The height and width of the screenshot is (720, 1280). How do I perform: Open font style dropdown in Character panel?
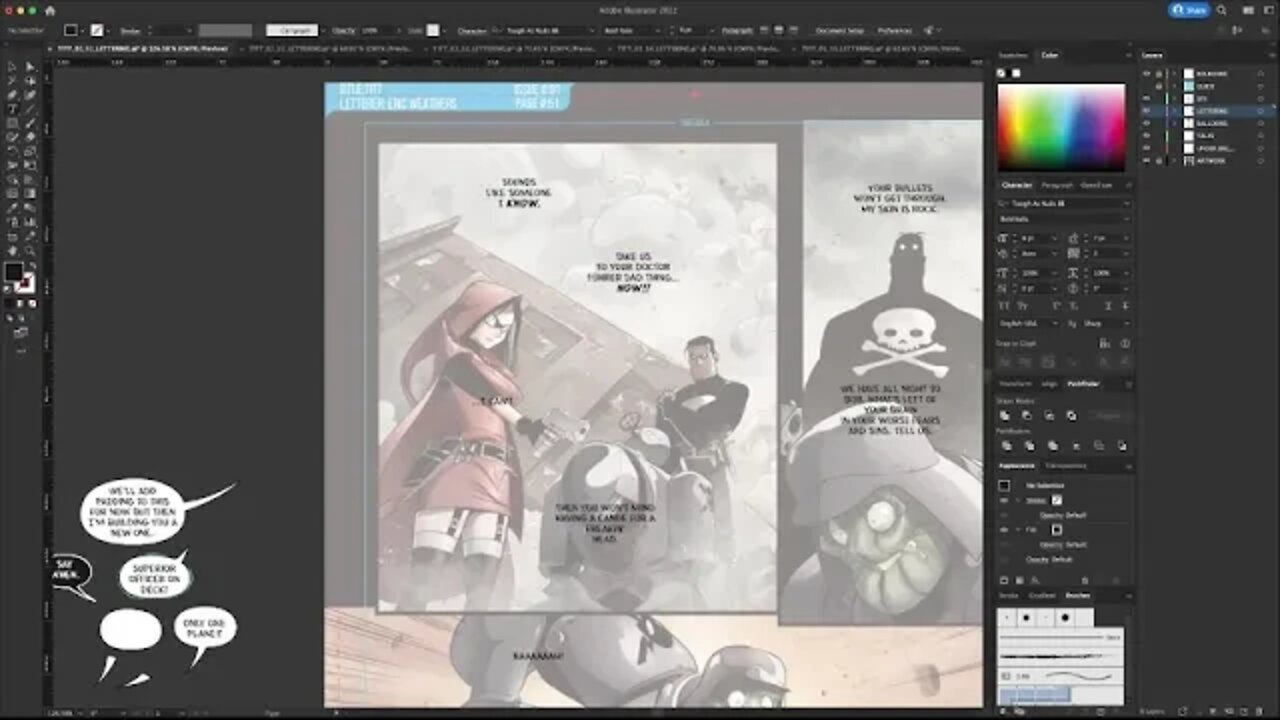(1127, 219)
